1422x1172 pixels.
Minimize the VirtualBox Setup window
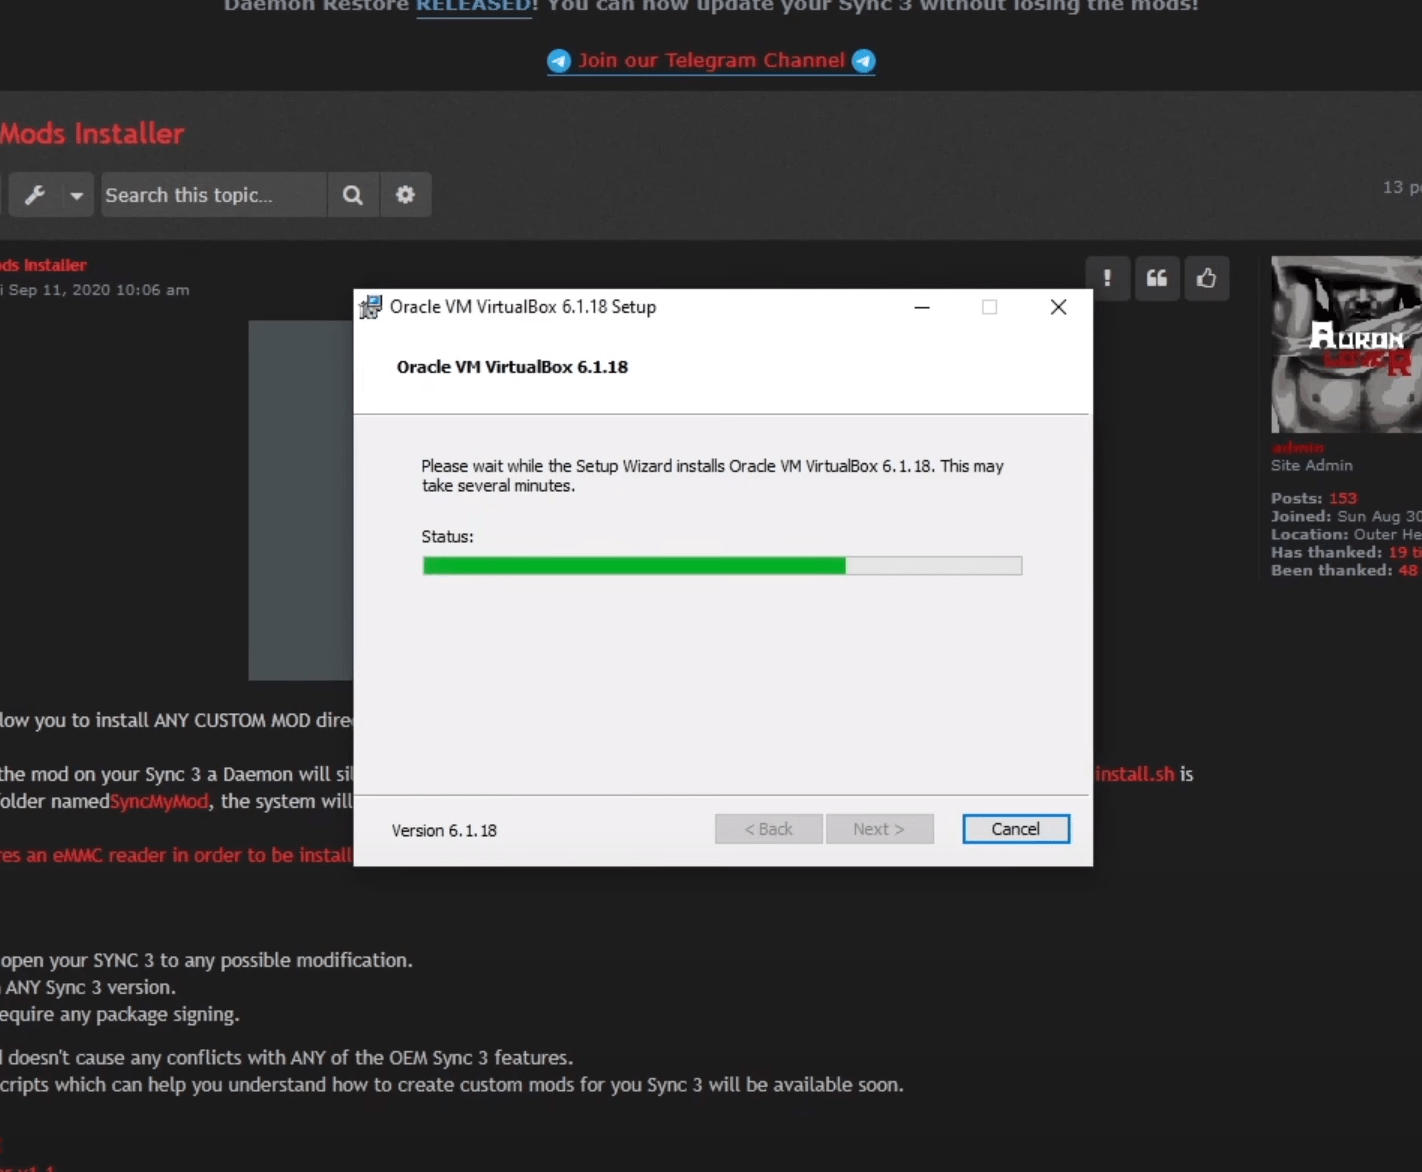(922, 307)
